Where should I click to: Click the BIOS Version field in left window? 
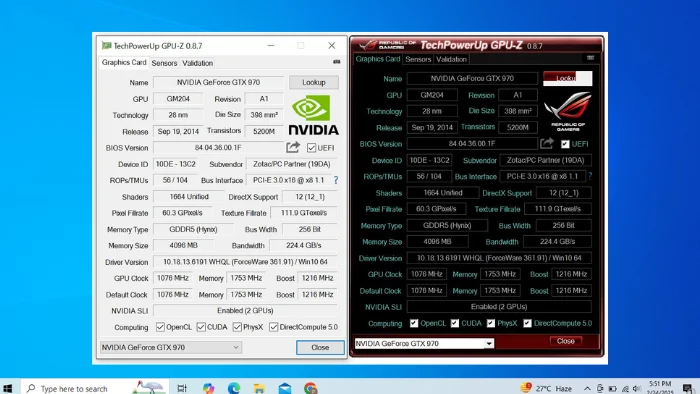pyautogui.click(x=218, y=148)
